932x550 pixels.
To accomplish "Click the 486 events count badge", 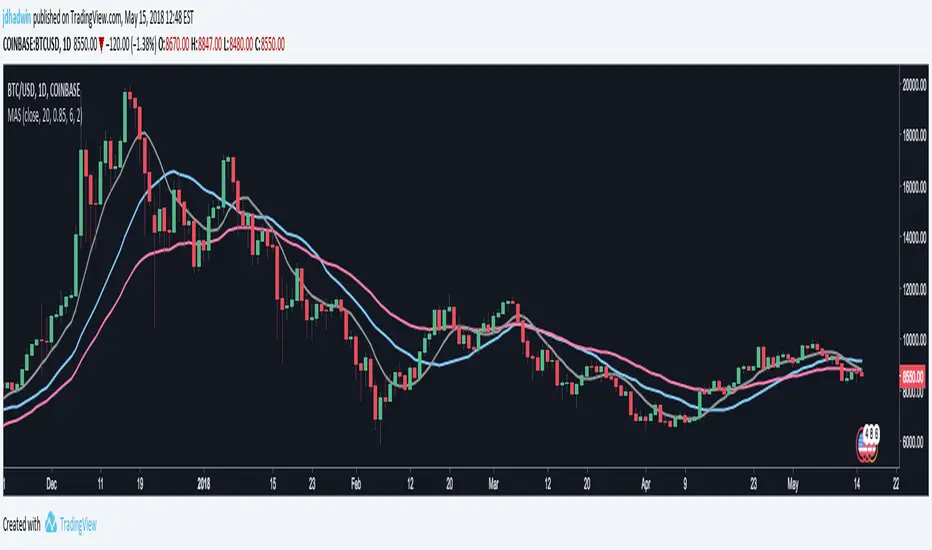I will coord(870,432).
